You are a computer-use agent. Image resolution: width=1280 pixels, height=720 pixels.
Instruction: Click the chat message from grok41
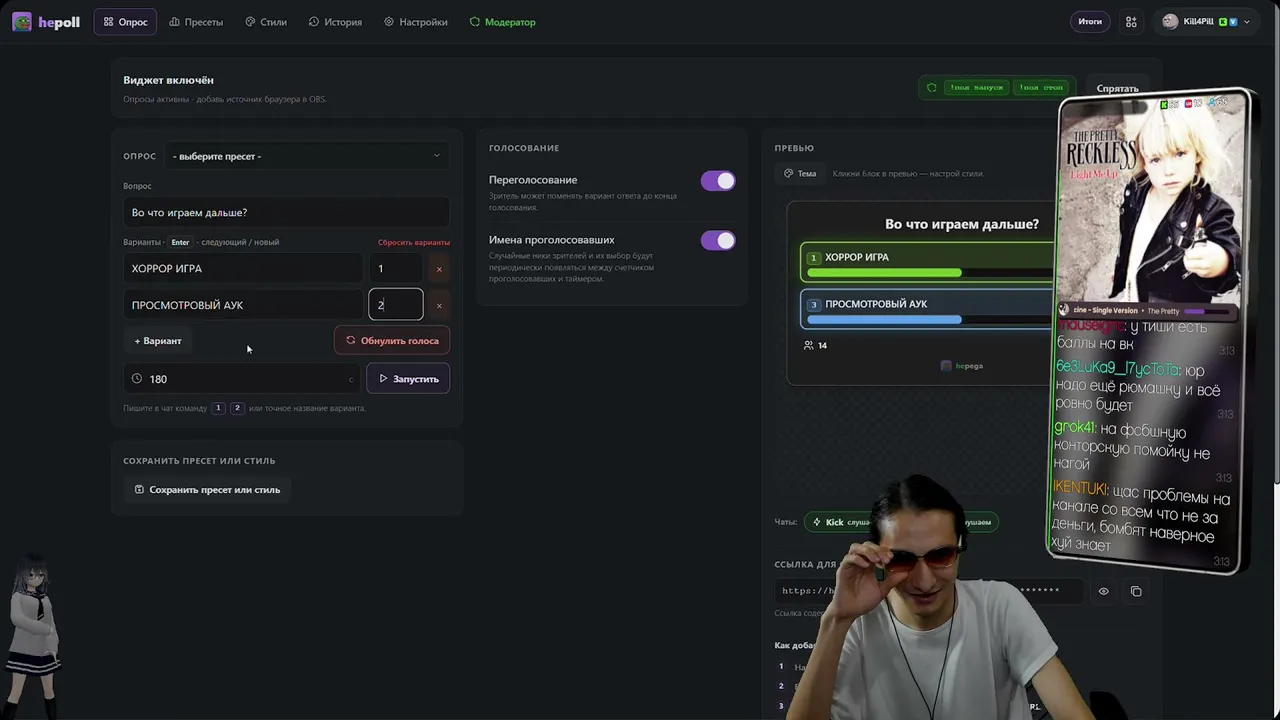pos(1134,444)
